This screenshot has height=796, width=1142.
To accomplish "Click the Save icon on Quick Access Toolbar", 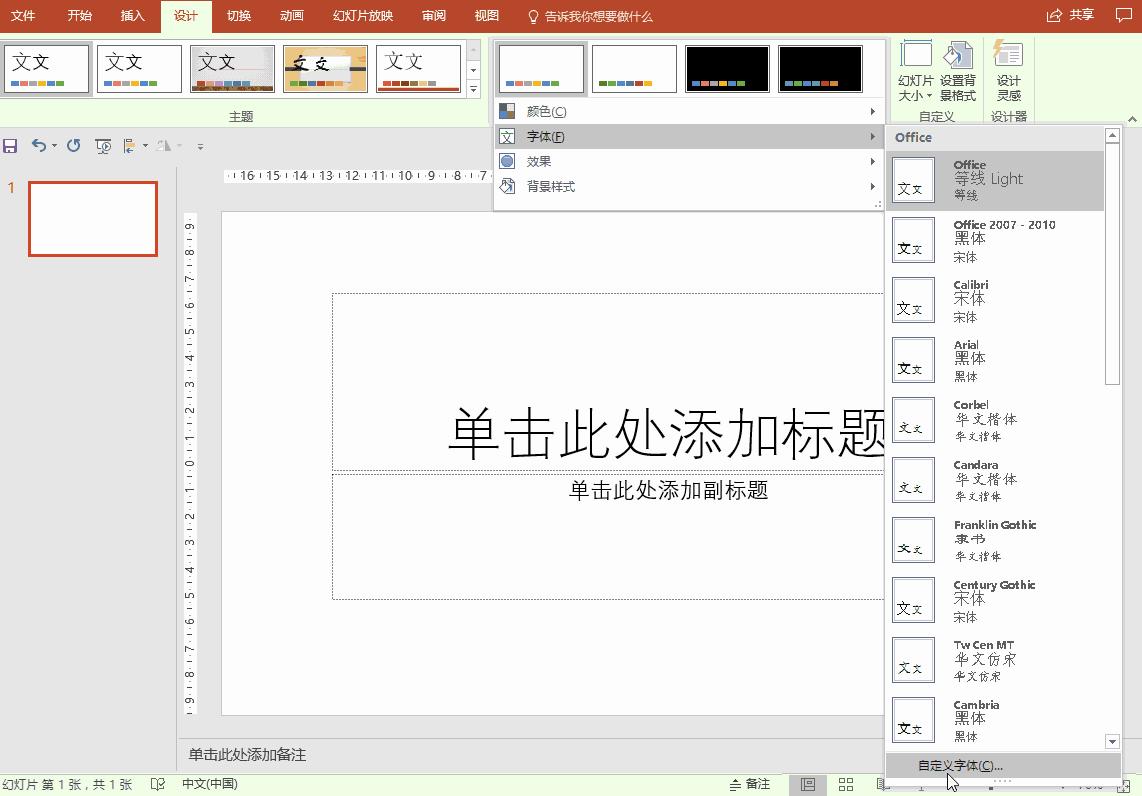I will [x=11, y=145].
